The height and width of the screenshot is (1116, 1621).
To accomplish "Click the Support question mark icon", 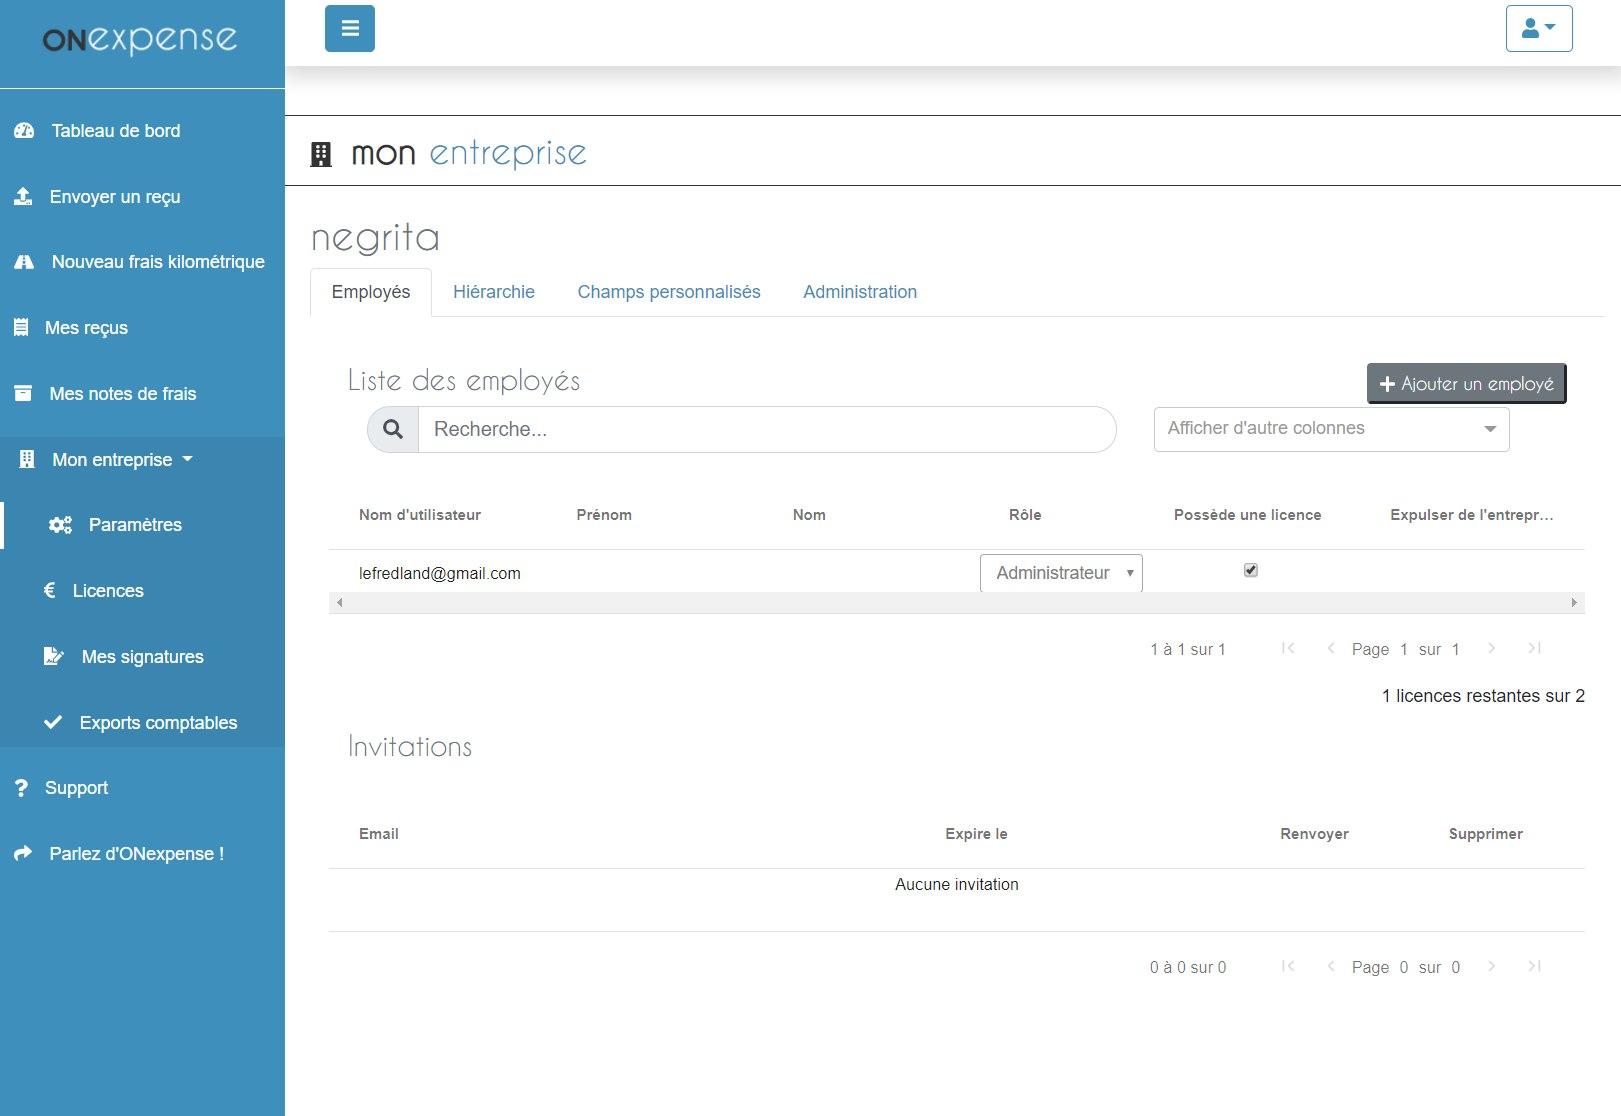I will point(21,787).
